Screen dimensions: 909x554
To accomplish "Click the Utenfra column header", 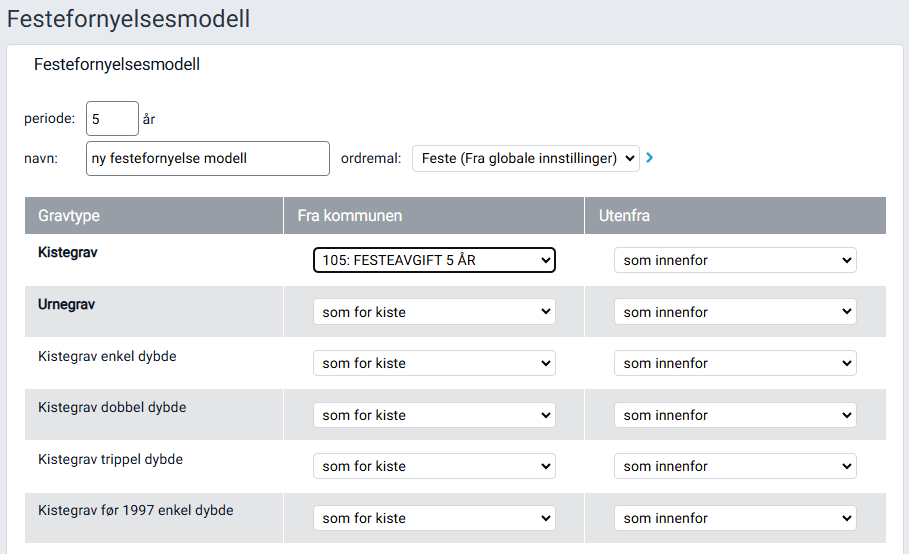I will [x=626, y=216].
